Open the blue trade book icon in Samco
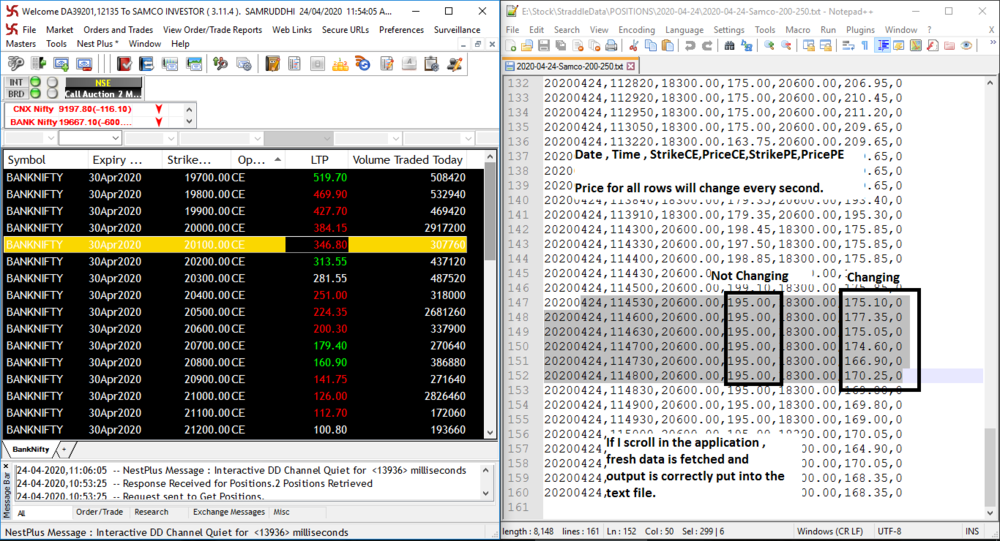 [x=147, y=63]
